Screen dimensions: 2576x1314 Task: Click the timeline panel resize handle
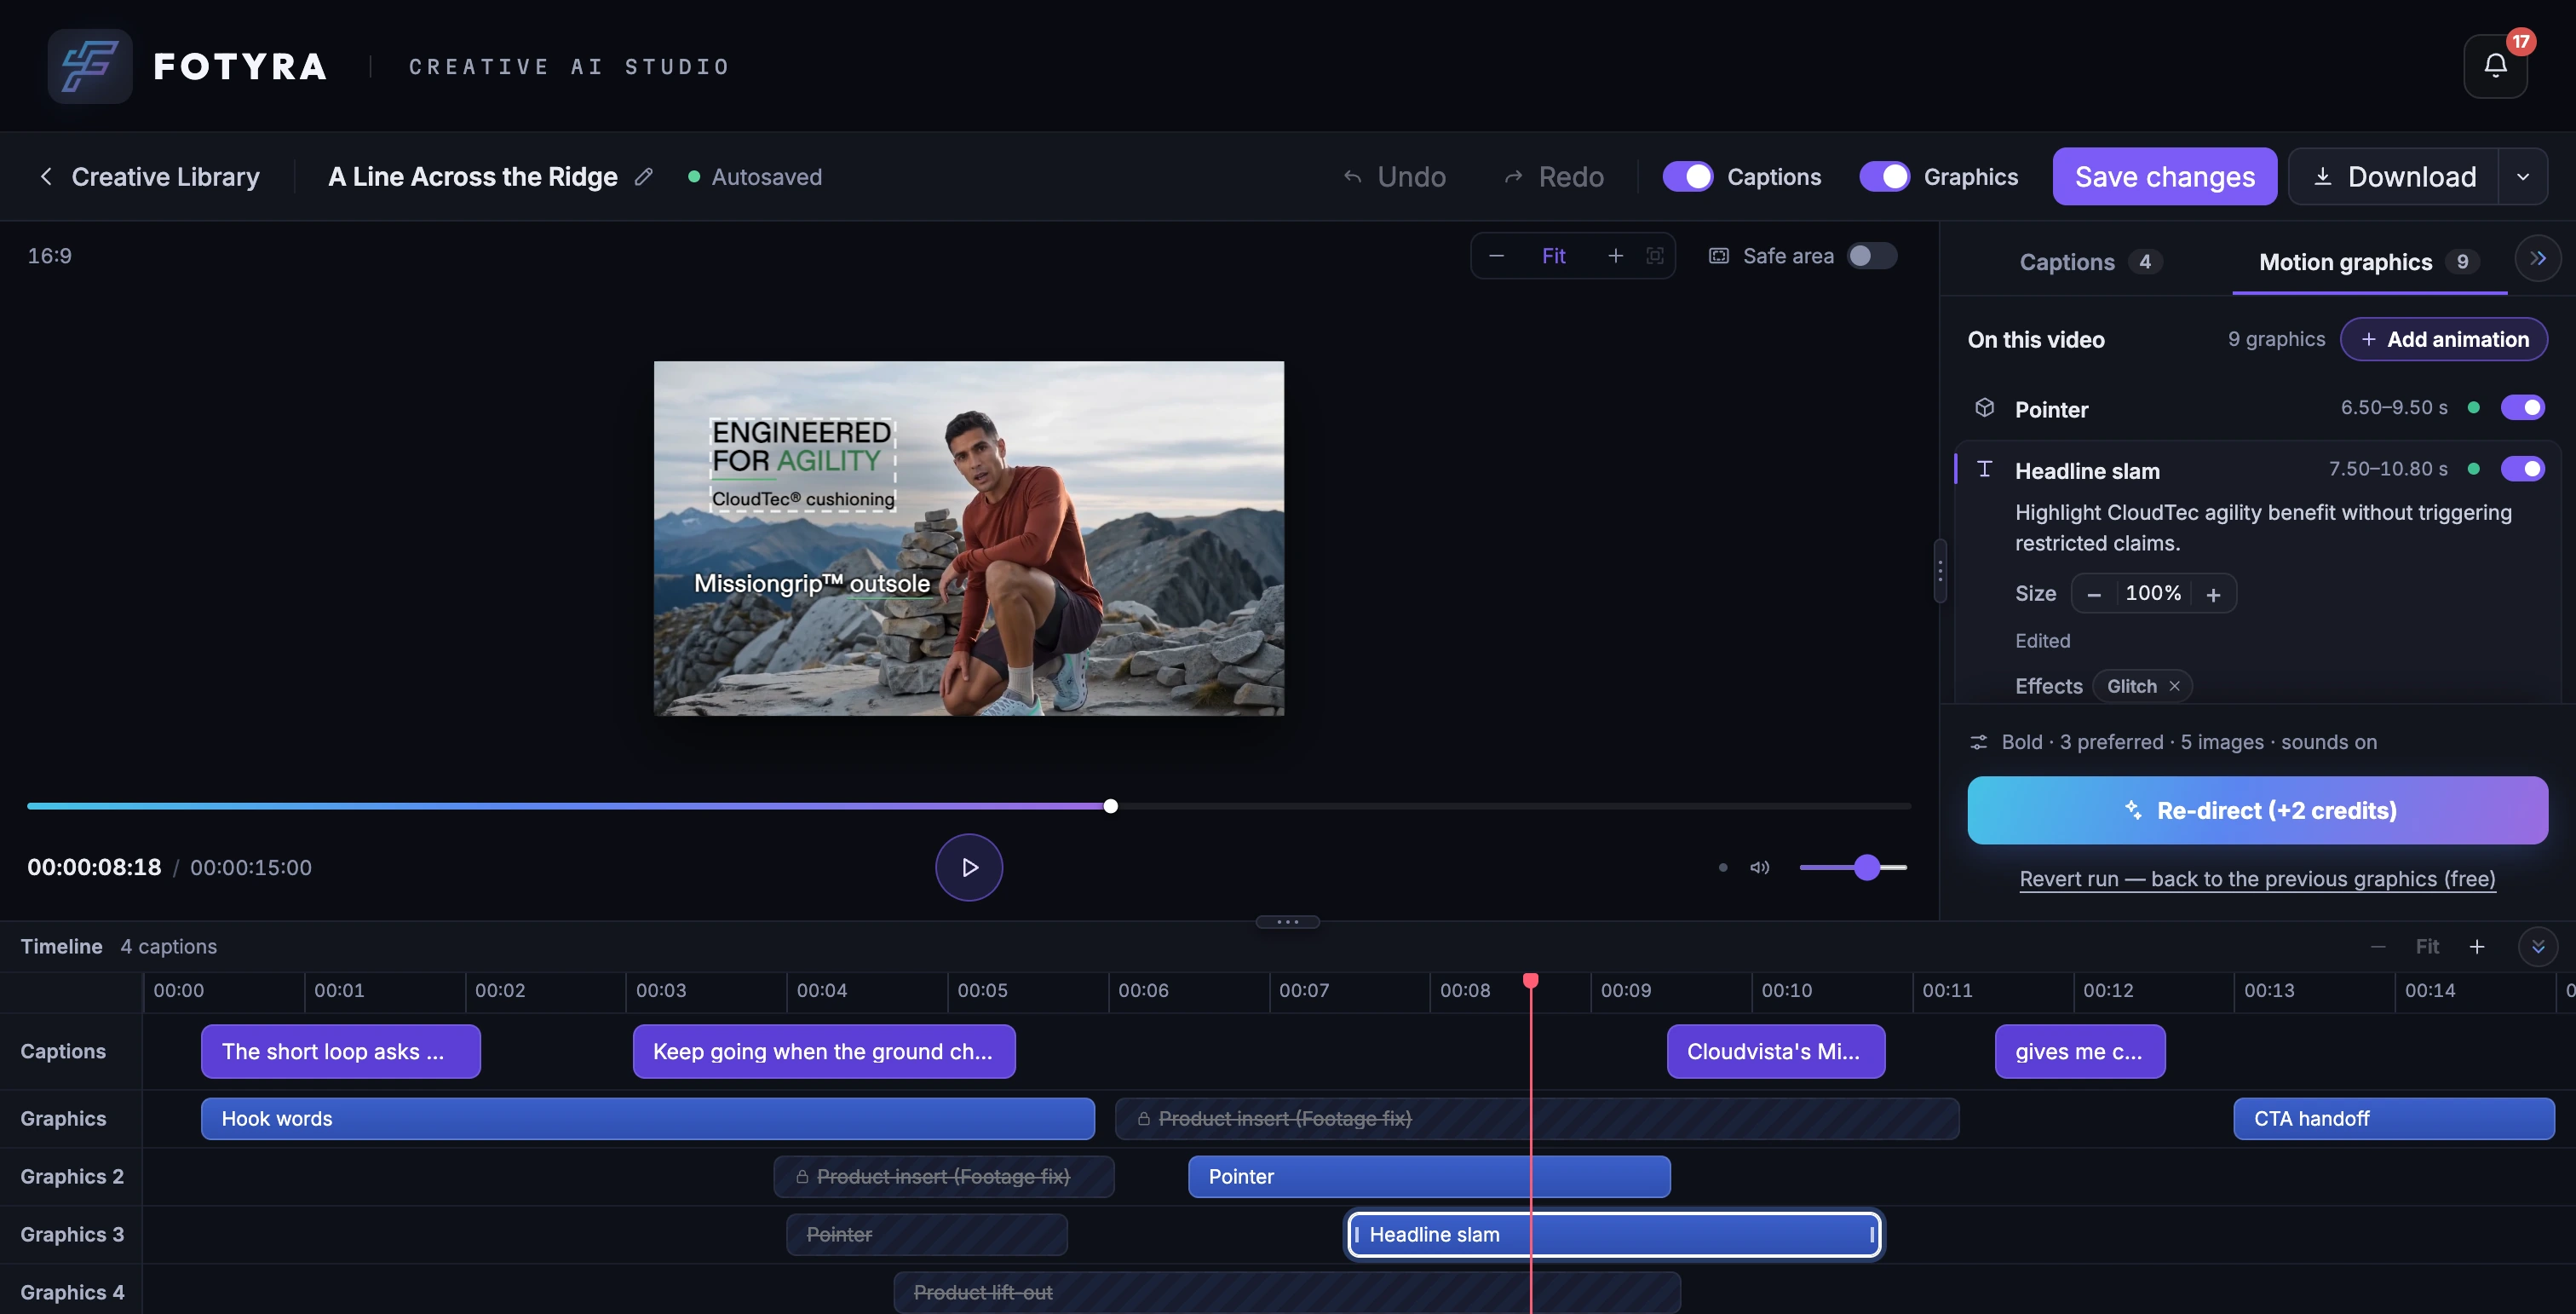click(1287, 922)
